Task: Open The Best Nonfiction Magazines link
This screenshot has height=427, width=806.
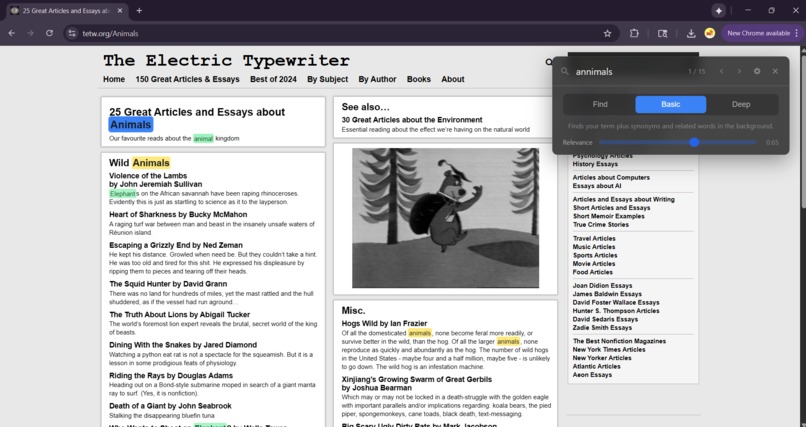Action: (x=619, y=341)
